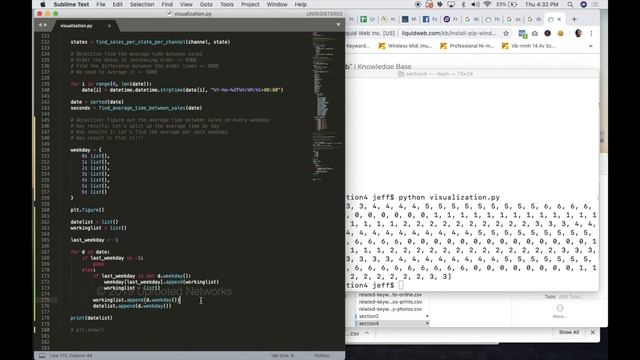
Task: Switch to the Facebook Chrome tab
Action: 429,19
